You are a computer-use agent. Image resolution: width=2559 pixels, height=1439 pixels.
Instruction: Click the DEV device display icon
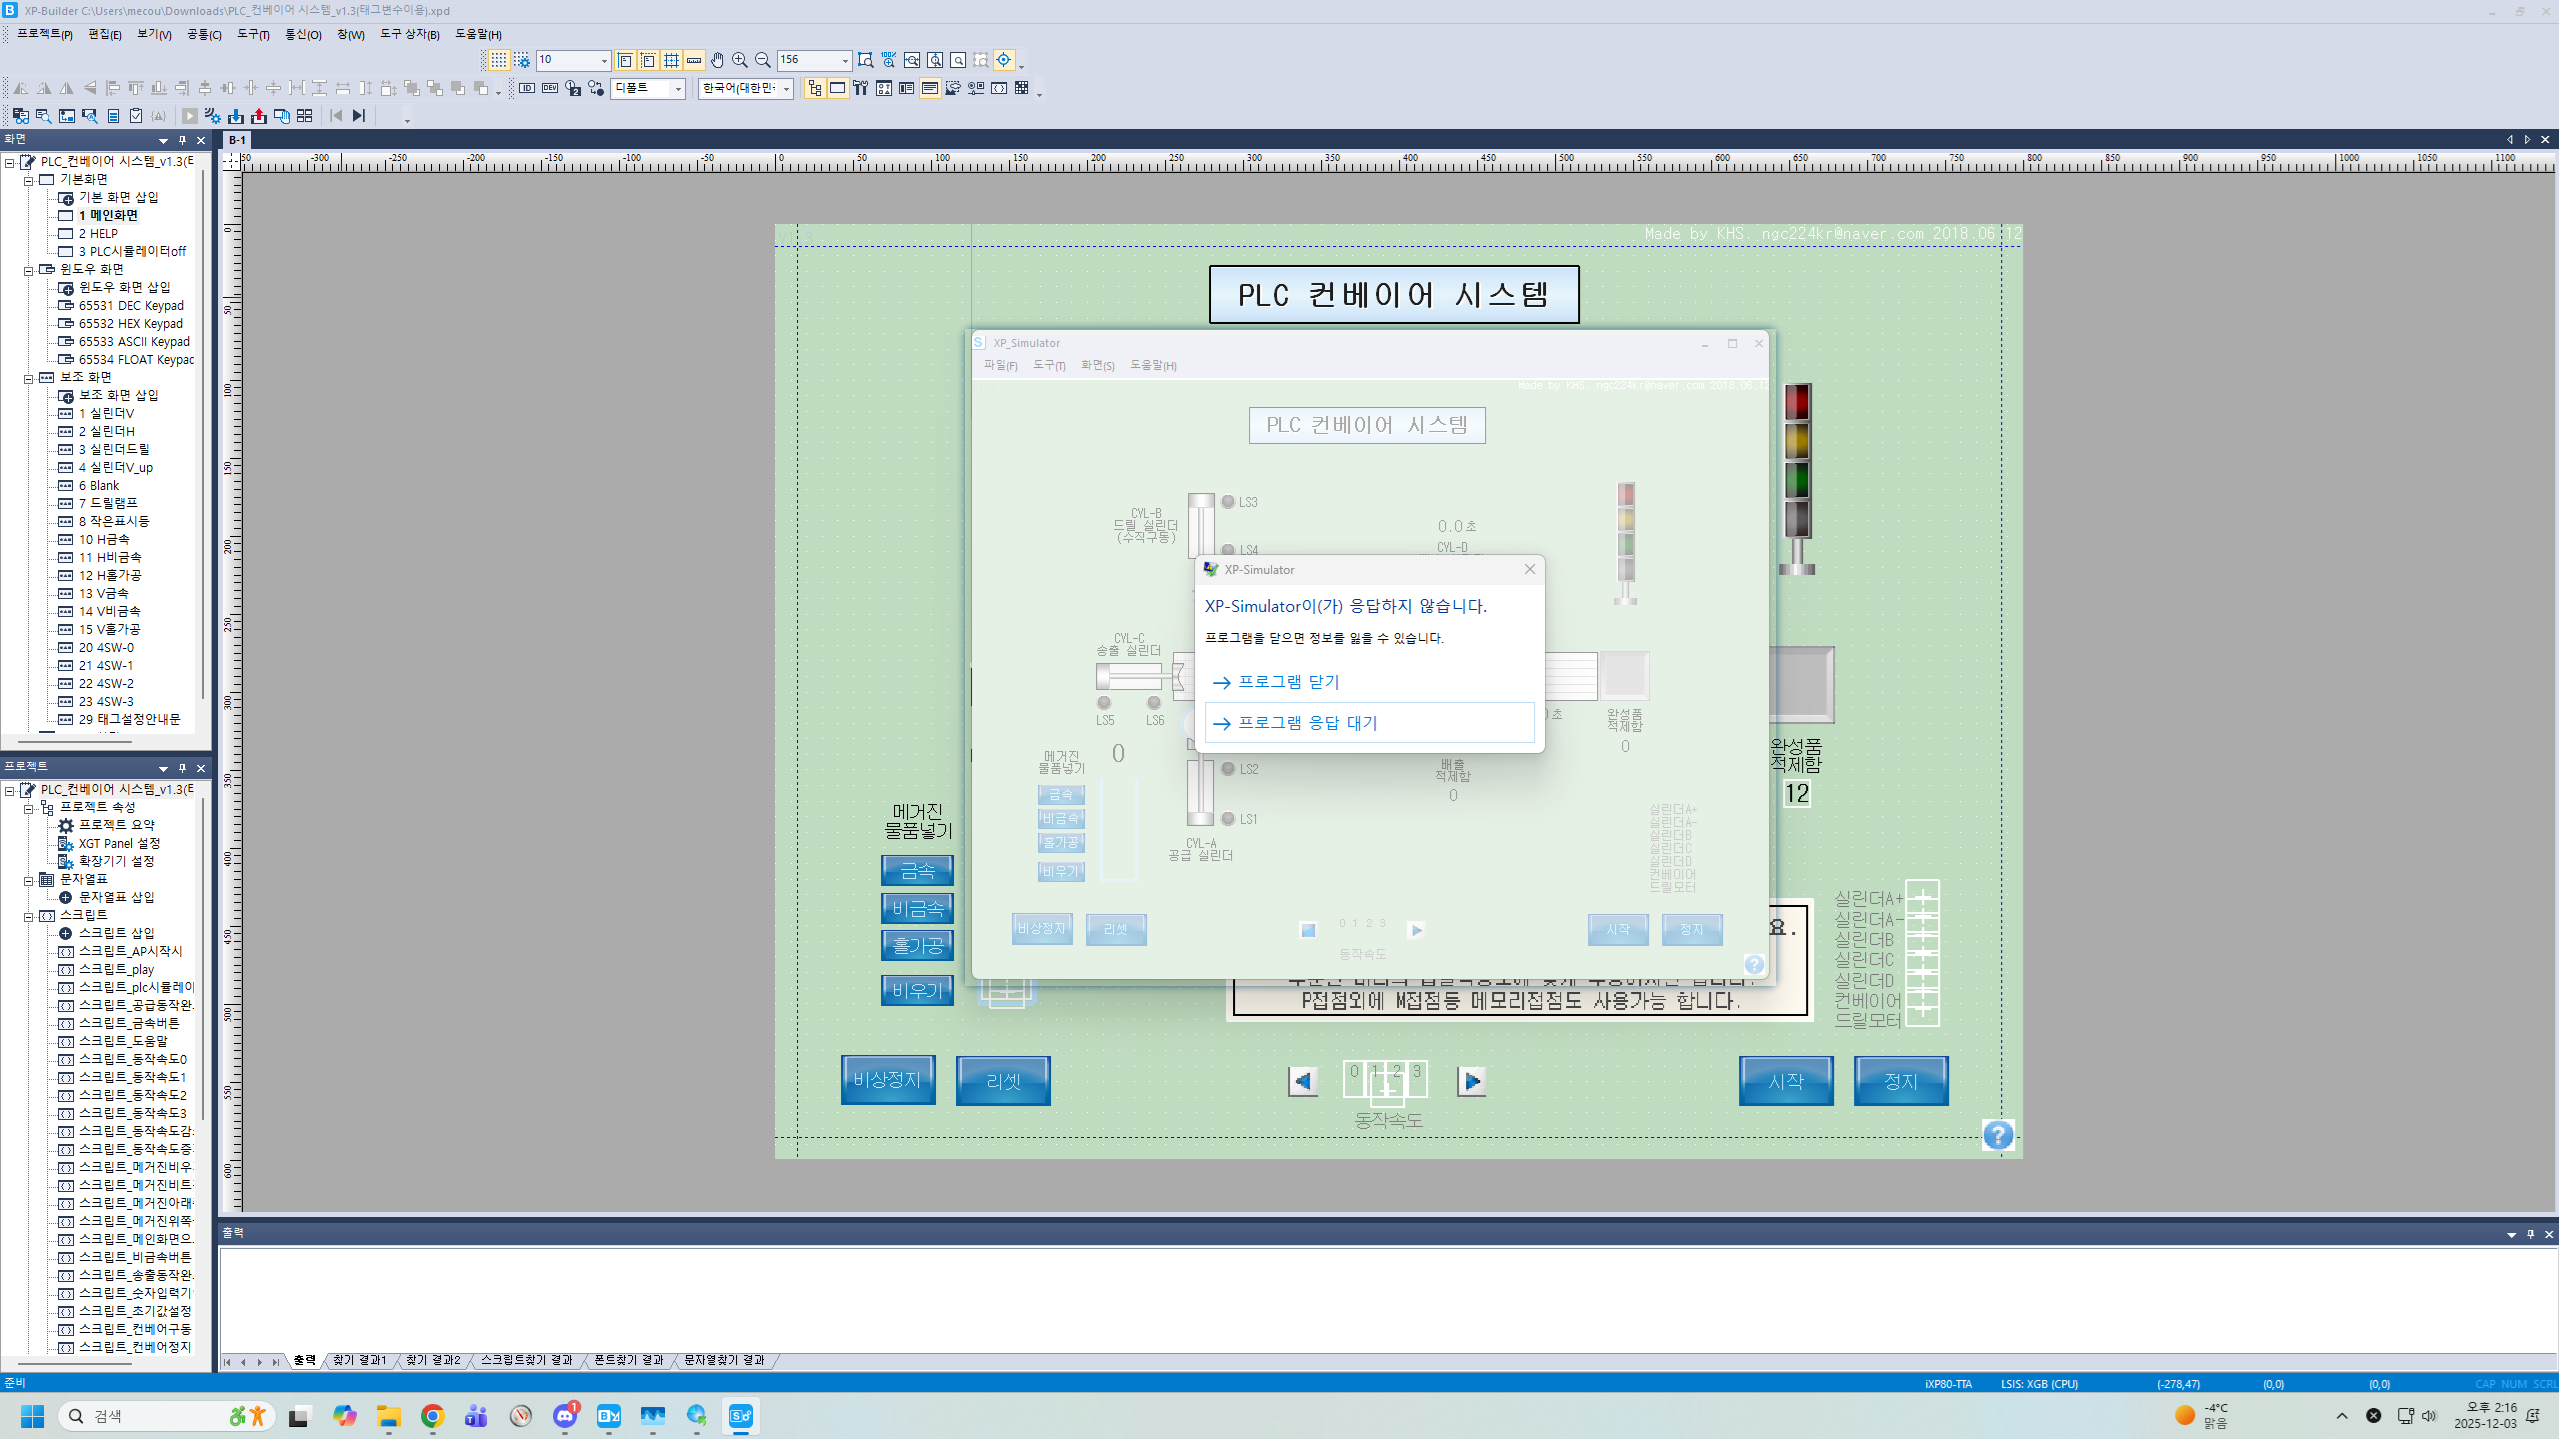550,88
